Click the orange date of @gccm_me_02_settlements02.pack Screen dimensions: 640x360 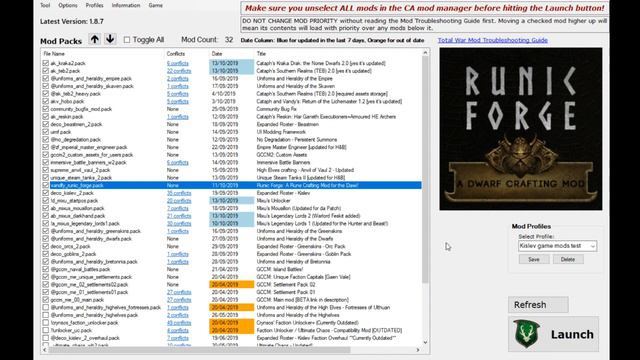(x=231, y=284)
